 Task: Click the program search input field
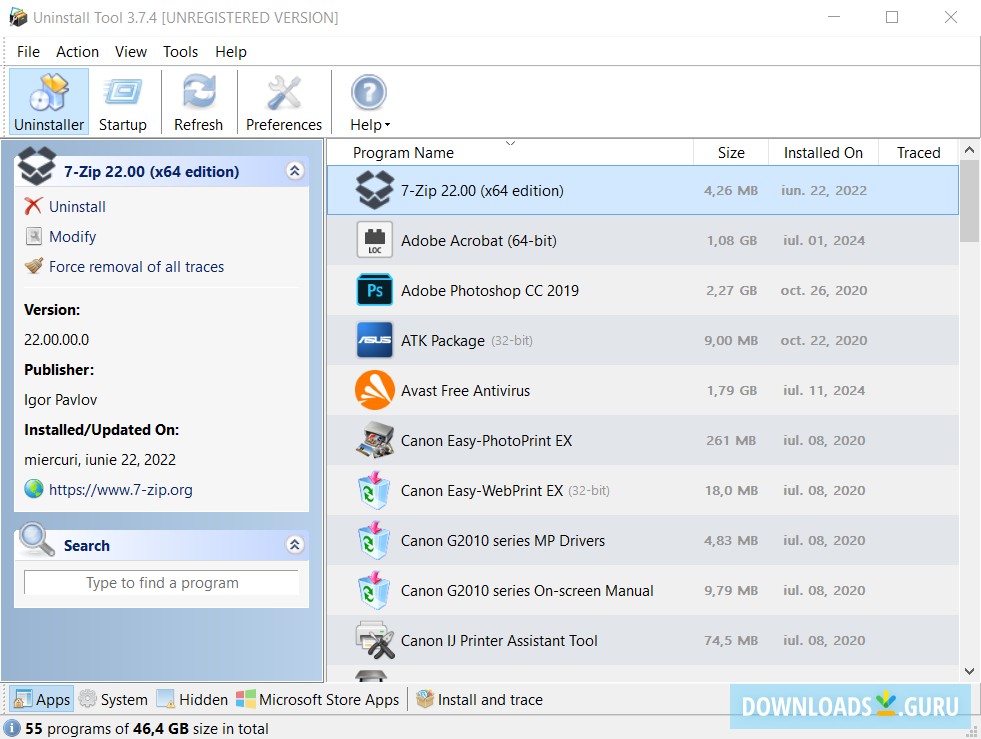click(160, 582)
